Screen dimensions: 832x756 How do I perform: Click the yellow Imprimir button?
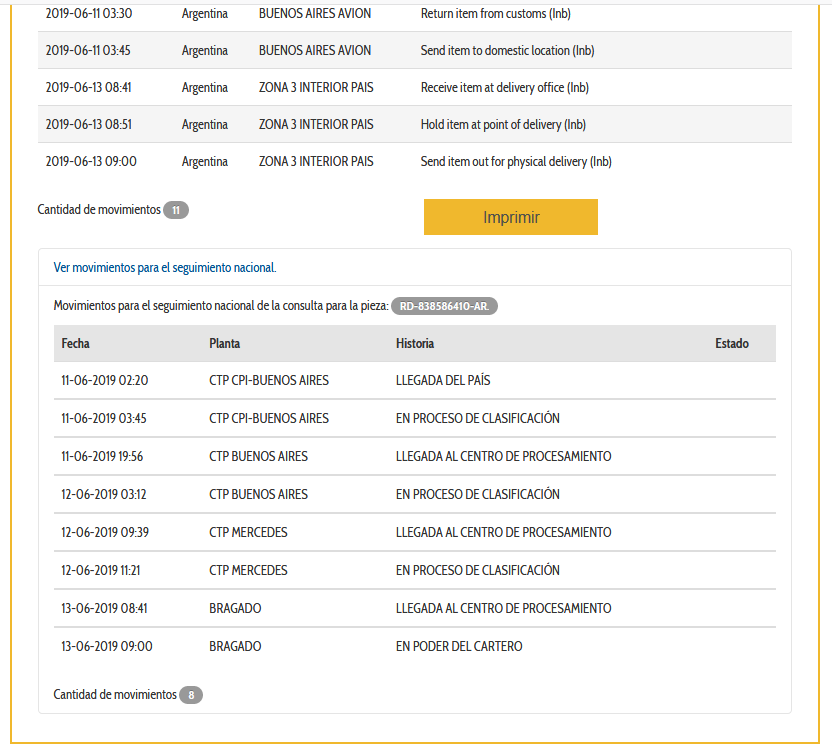click(x=510, y=217)
